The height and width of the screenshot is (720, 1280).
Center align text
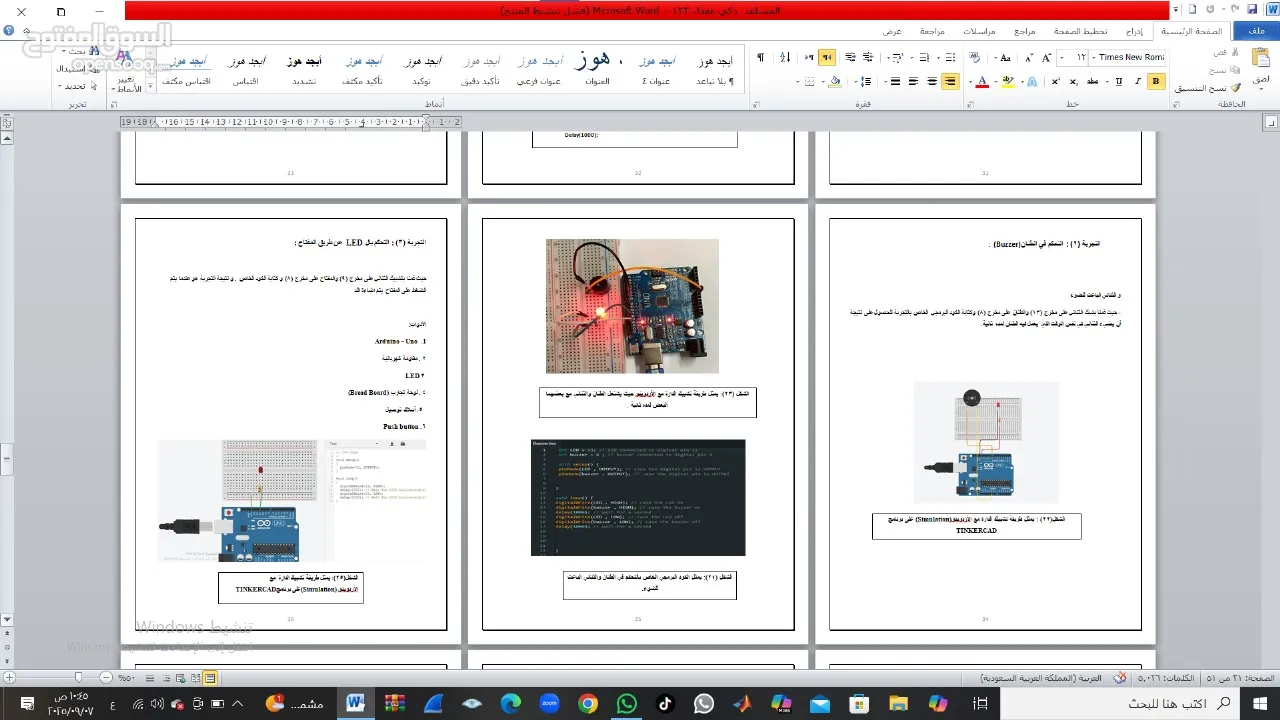tap(932, 81)
